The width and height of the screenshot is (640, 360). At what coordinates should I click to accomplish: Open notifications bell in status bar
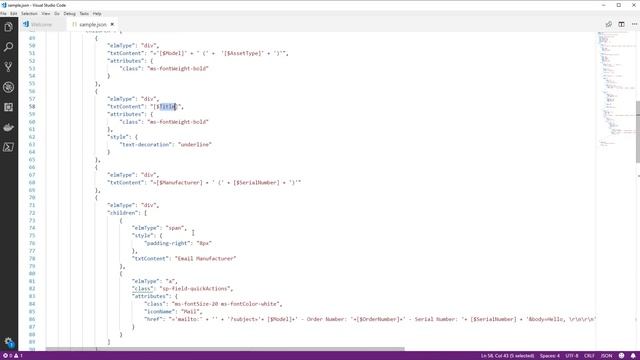coord(633,356)
